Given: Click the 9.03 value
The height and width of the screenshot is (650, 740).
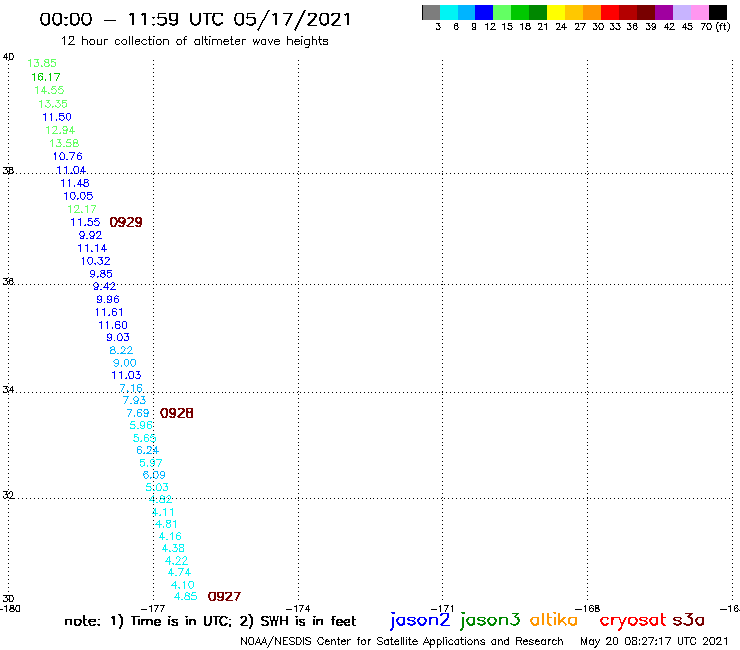Looking at the screenshot, I should click(118, 337).
